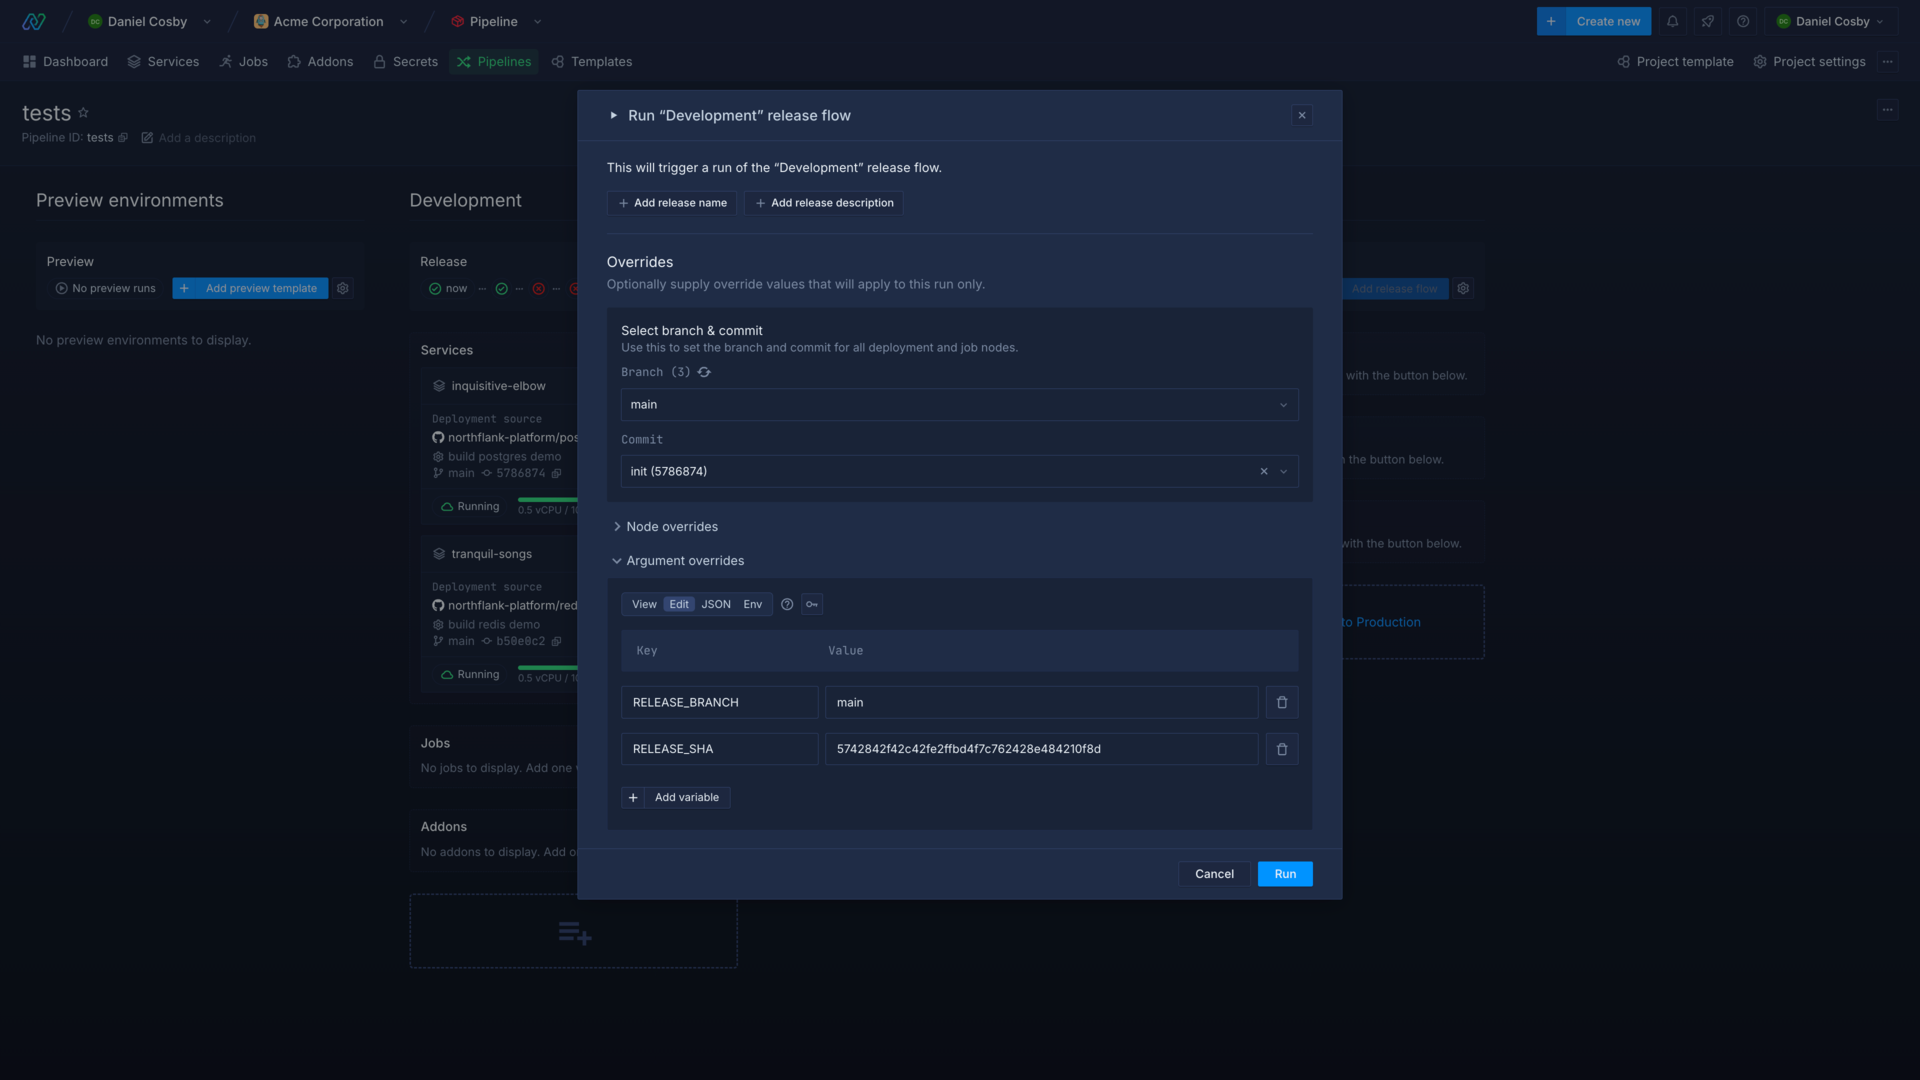Image resolution: width=1920 pixels, height=1080 pixels.
Task: Delete the RELEASE_SHA variable
Action: click(1282, 749)
